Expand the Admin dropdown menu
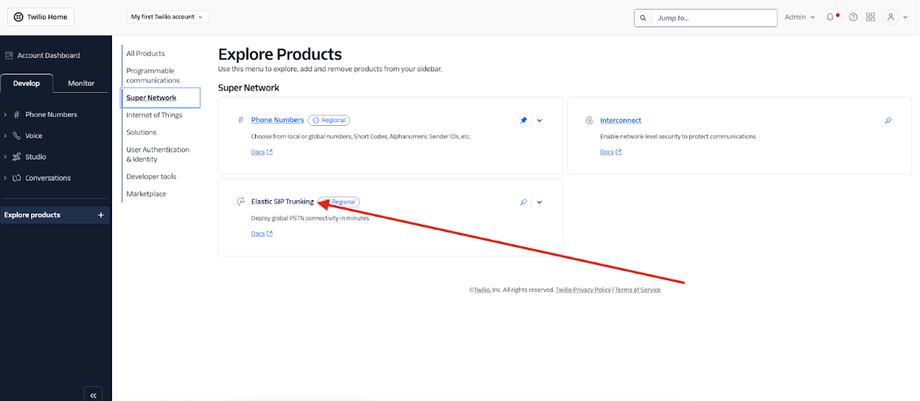 coord(800,17)
